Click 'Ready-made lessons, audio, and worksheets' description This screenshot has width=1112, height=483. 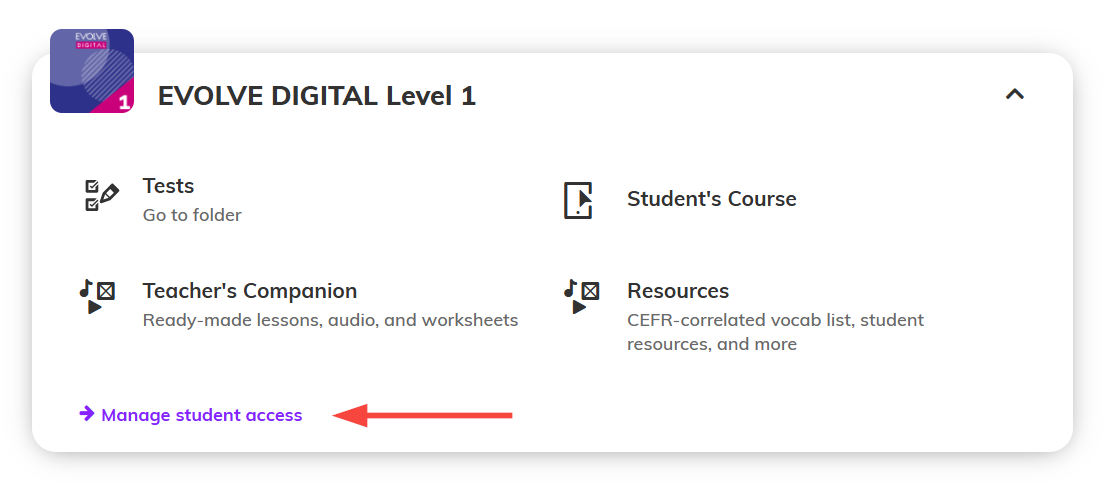(x=330, y=320)
